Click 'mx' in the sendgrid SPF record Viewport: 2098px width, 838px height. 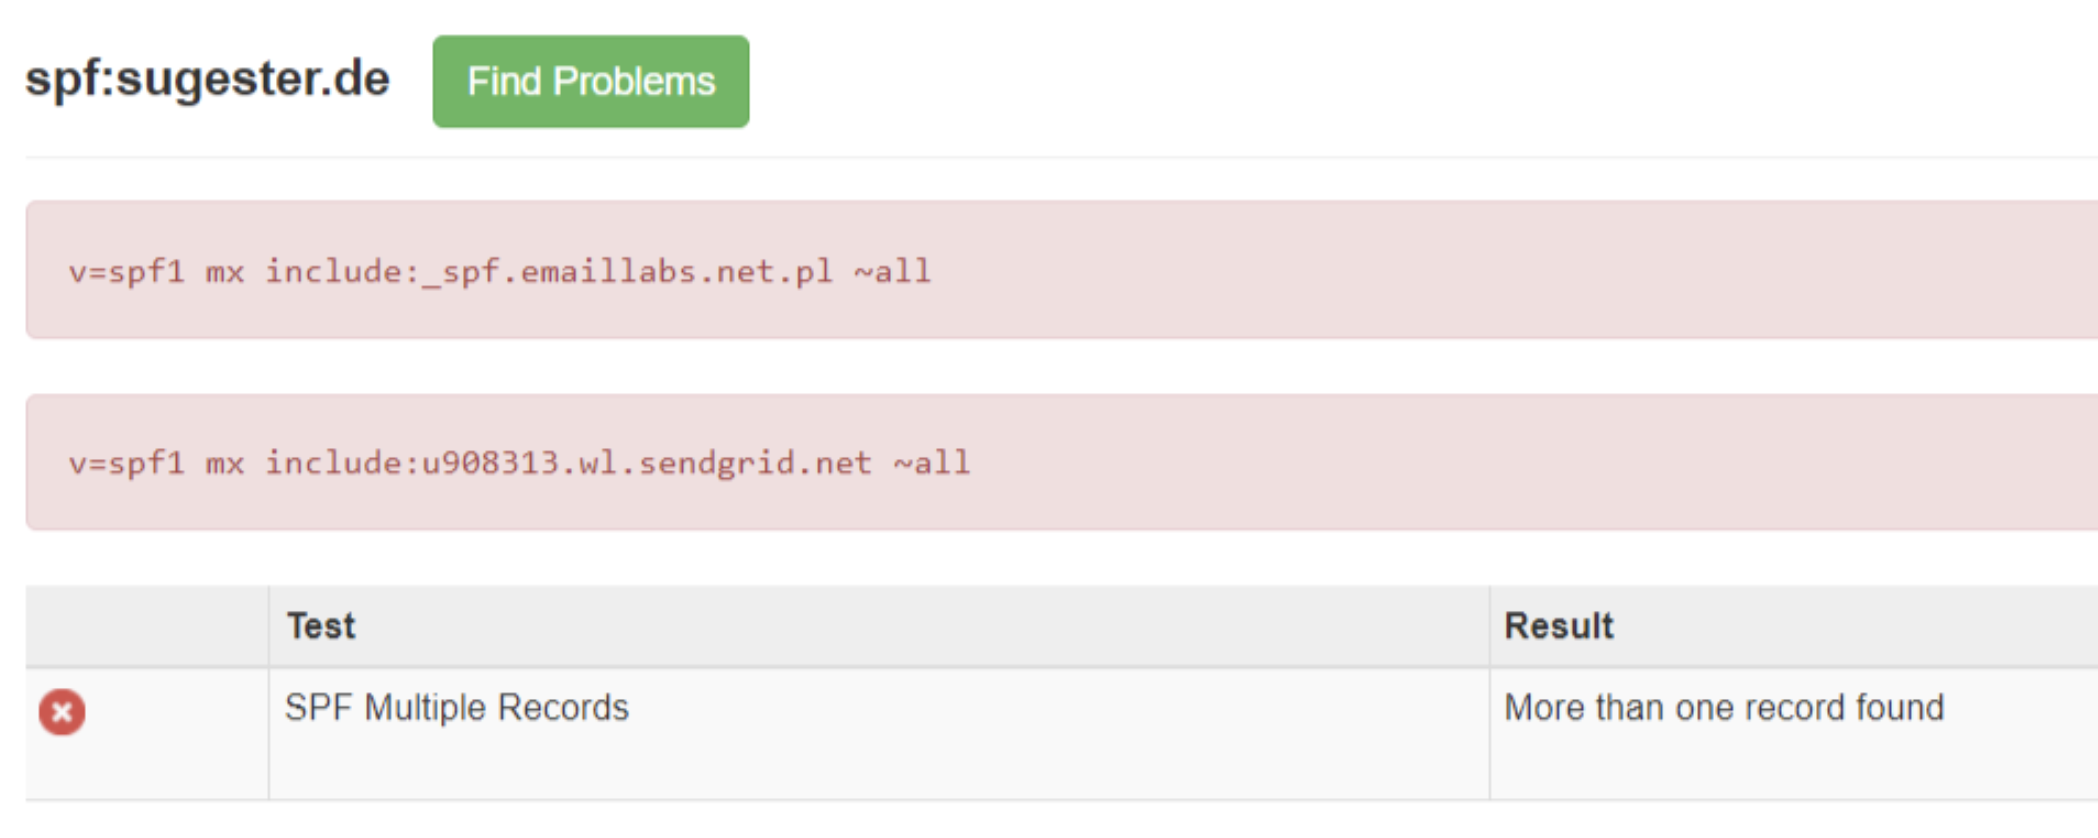(x=225, y=463)
